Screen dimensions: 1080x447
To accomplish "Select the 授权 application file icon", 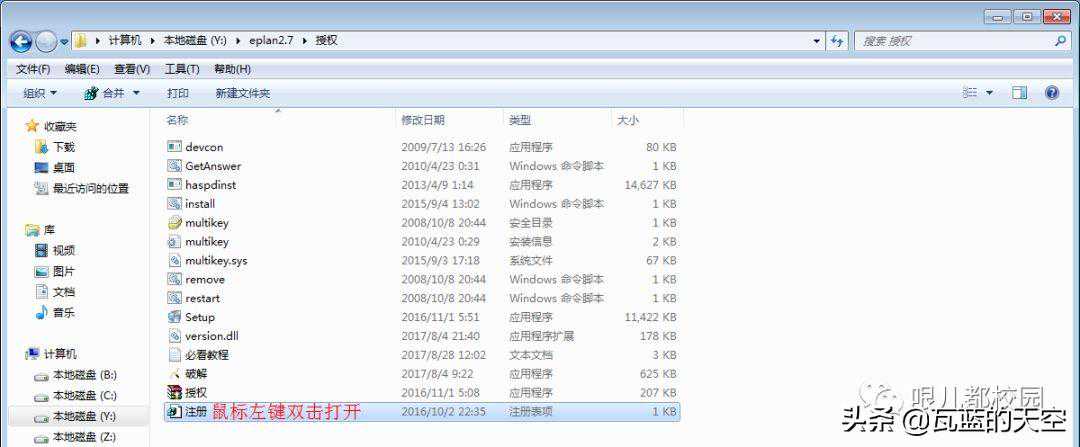I will tap(175, 393).
